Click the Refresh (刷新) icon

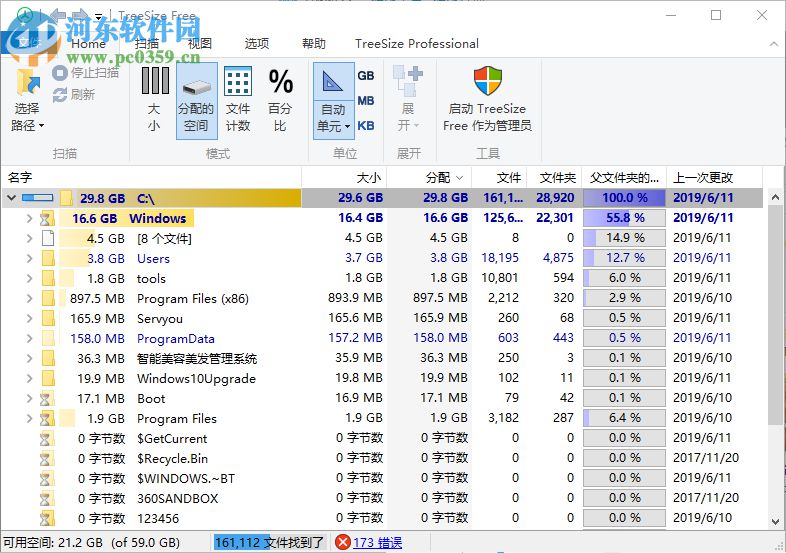(x=60, y=94)
